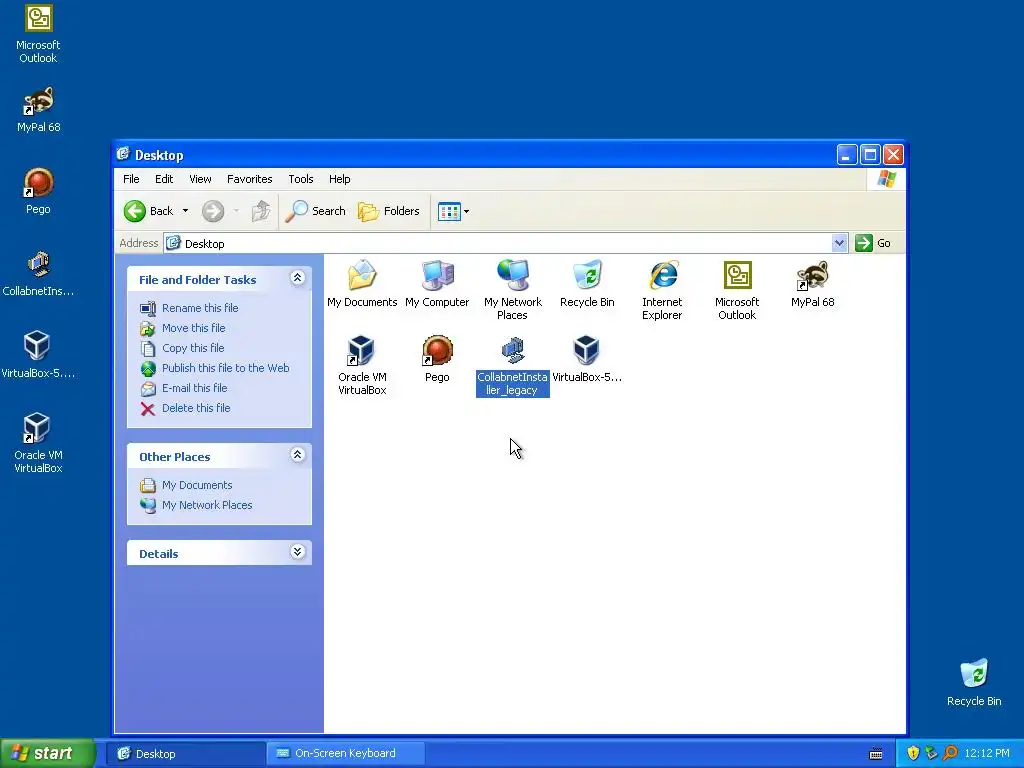Open the Search toolbar button

point(315,211)
